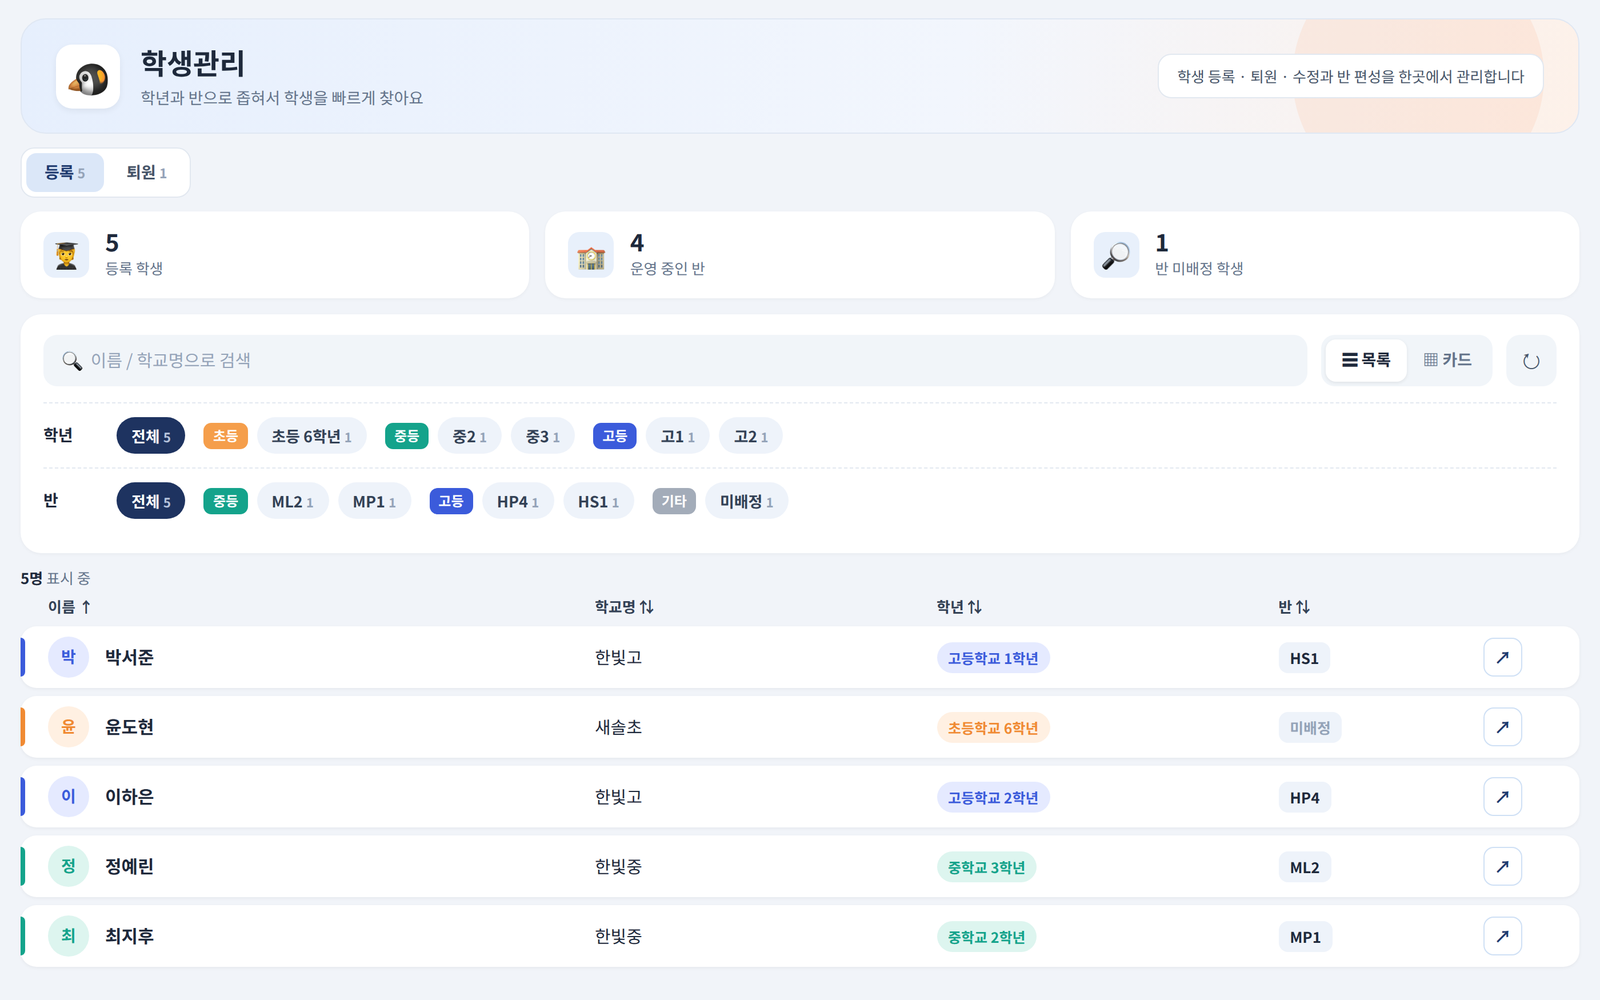Filter by MP1 class chip
This screenshot has height=1000, width=1600.
375,501
